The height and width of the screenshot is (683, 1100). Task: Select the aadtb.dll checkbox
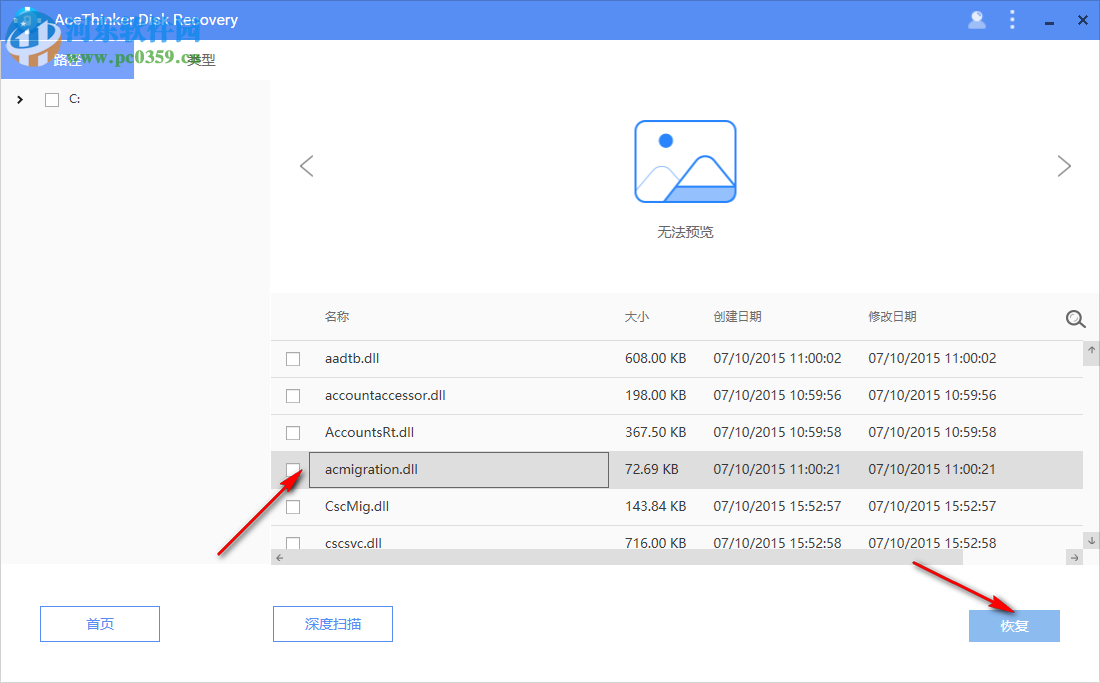tap(292, 358)
